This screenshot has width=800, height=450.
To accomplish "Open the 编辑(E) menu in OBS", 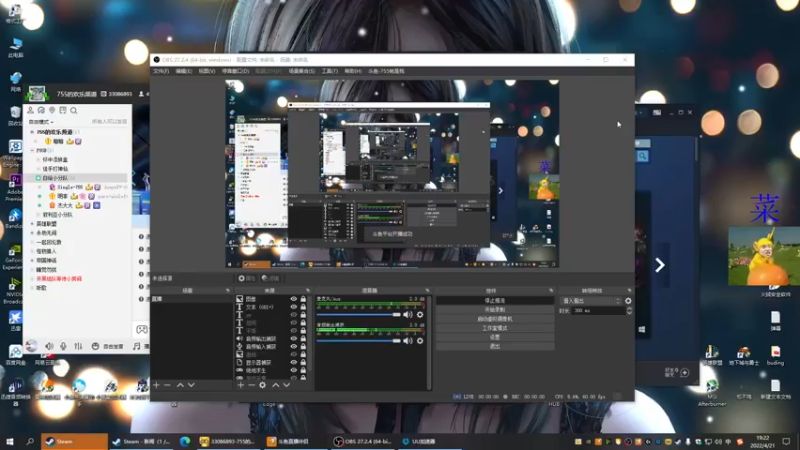I will pyautogui.click(x=184, y=71).
